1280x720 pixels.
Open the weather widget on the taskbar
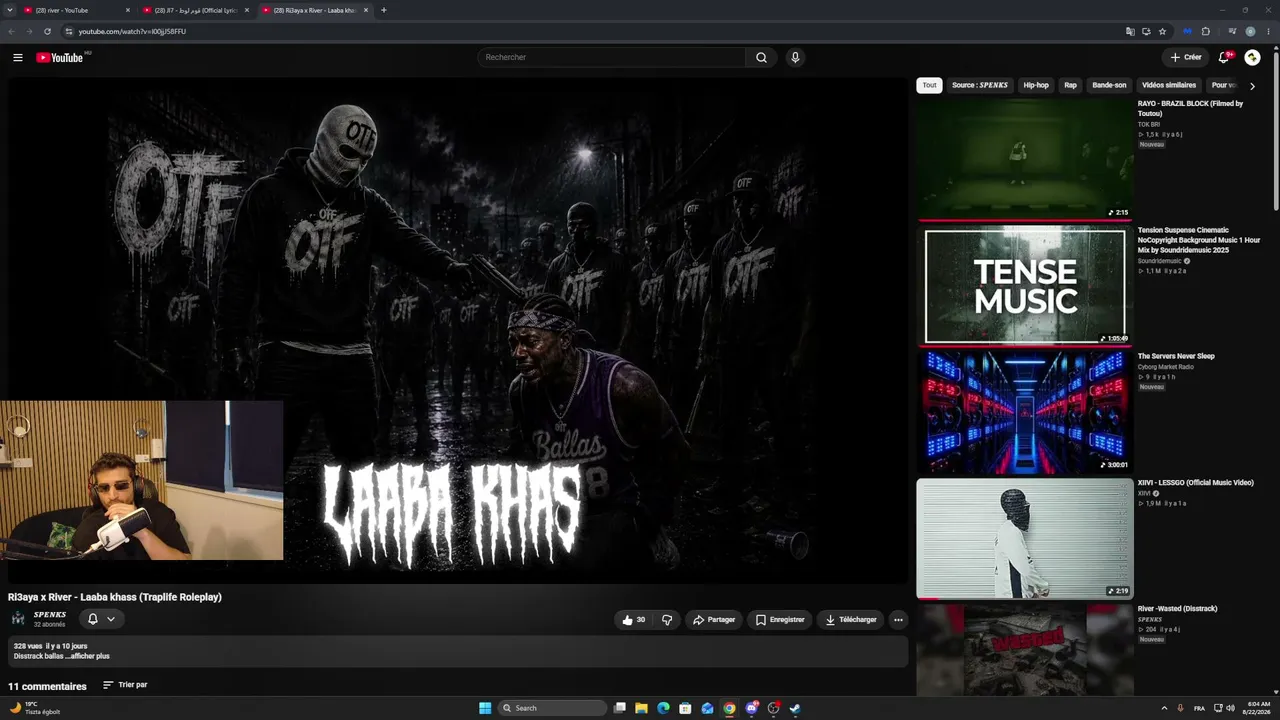coord(35,708)
